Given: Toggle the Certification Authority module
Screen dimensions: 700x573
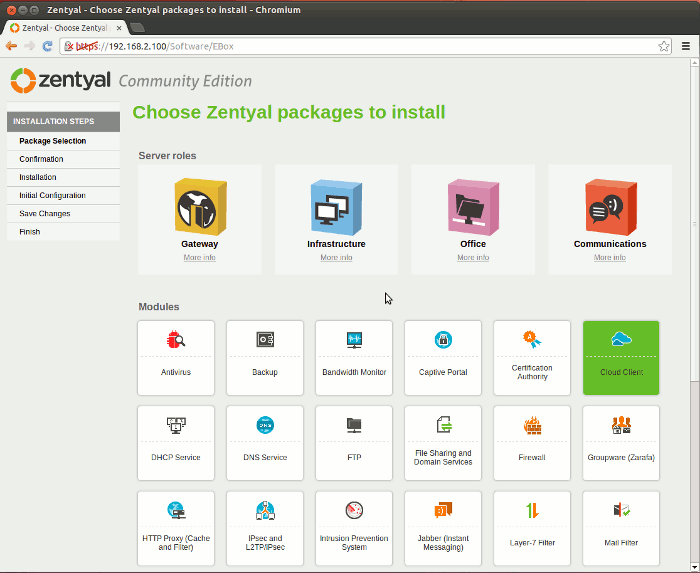Looking at the screenshot, I should tap(532, 358).
